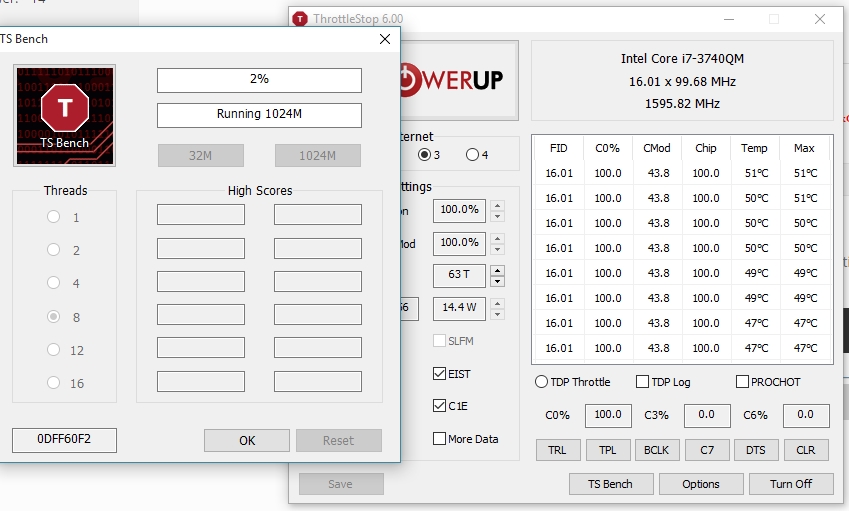
Task: Start the 32M benchmark button
Action: [x=200, y=156]
